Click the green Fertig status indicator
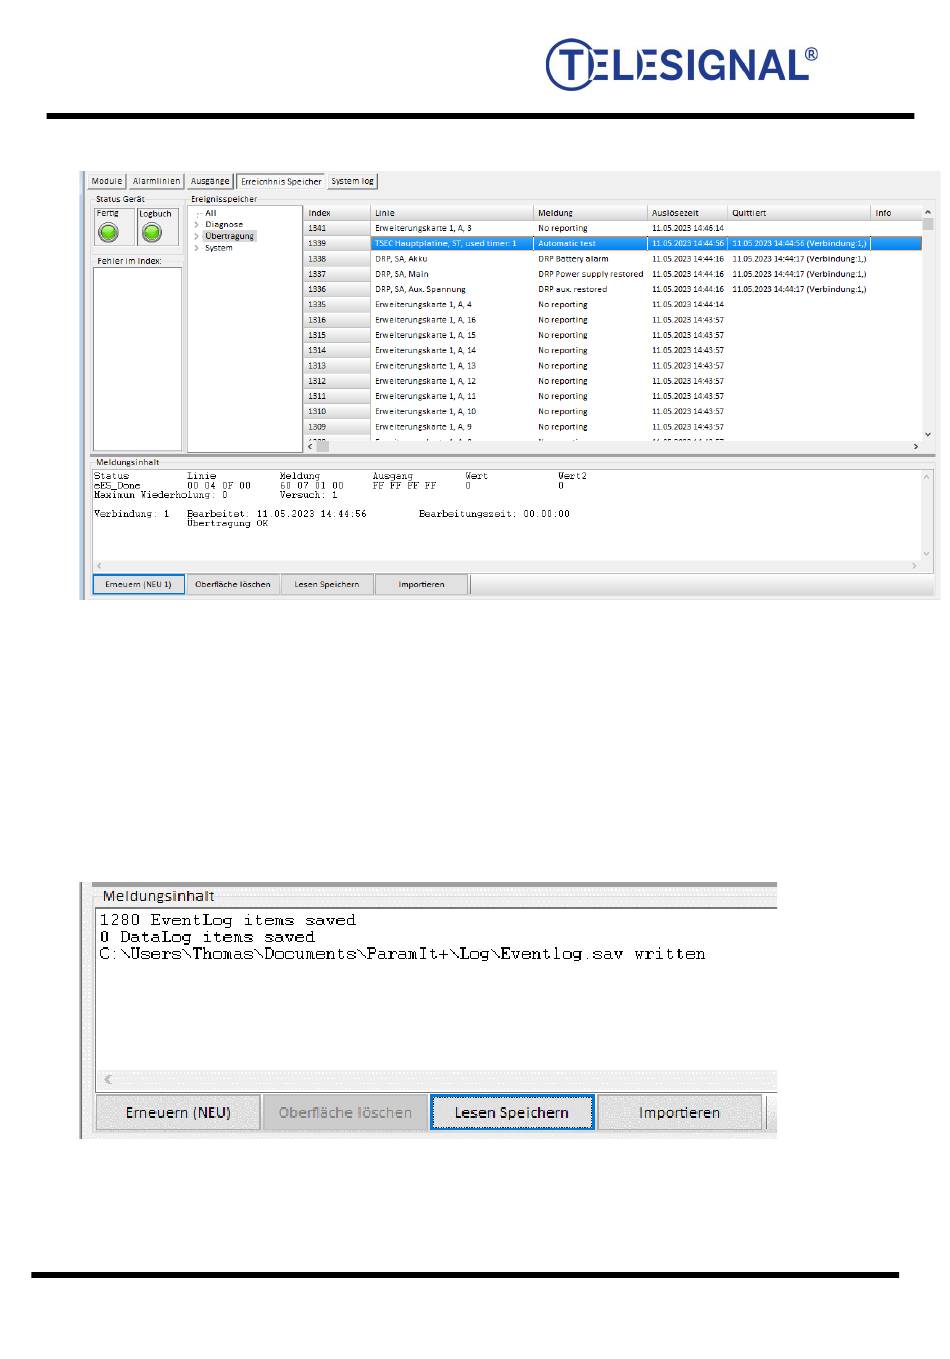Viewport: 950px width, 1359px height. 108,232
